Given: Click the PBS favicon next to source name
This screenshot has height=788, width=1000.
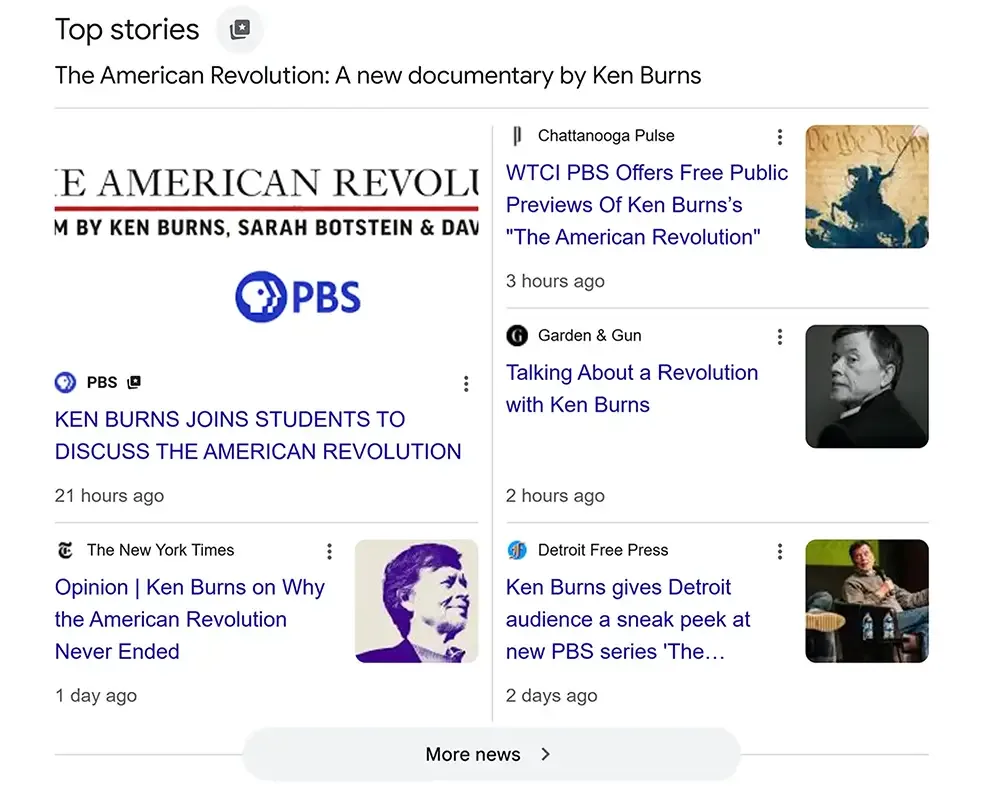Looking at the screenshot, I should click(x=66, y=382).
